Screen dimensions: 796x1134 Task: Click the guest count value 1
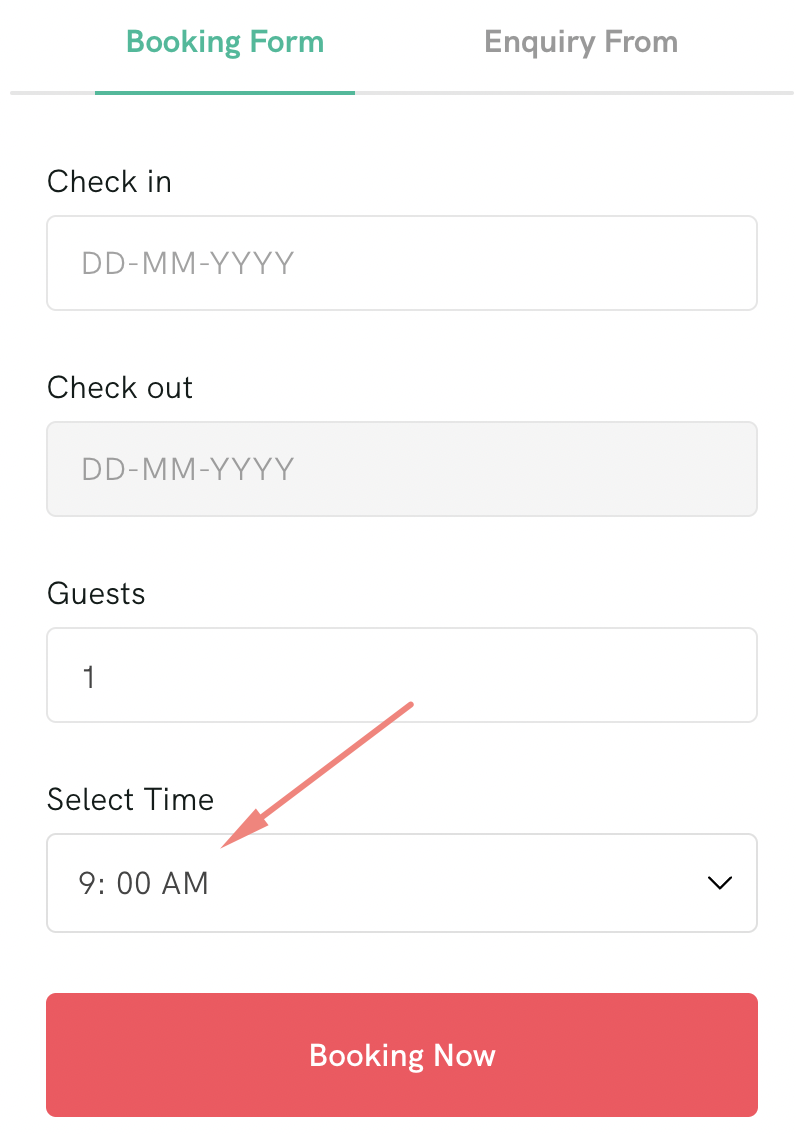pos(89,678)
